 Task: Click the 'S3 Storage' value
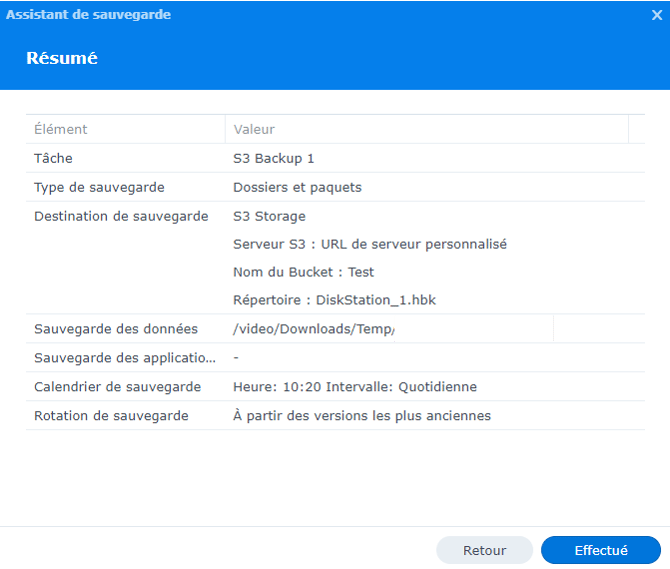click(x=269, y=217)
